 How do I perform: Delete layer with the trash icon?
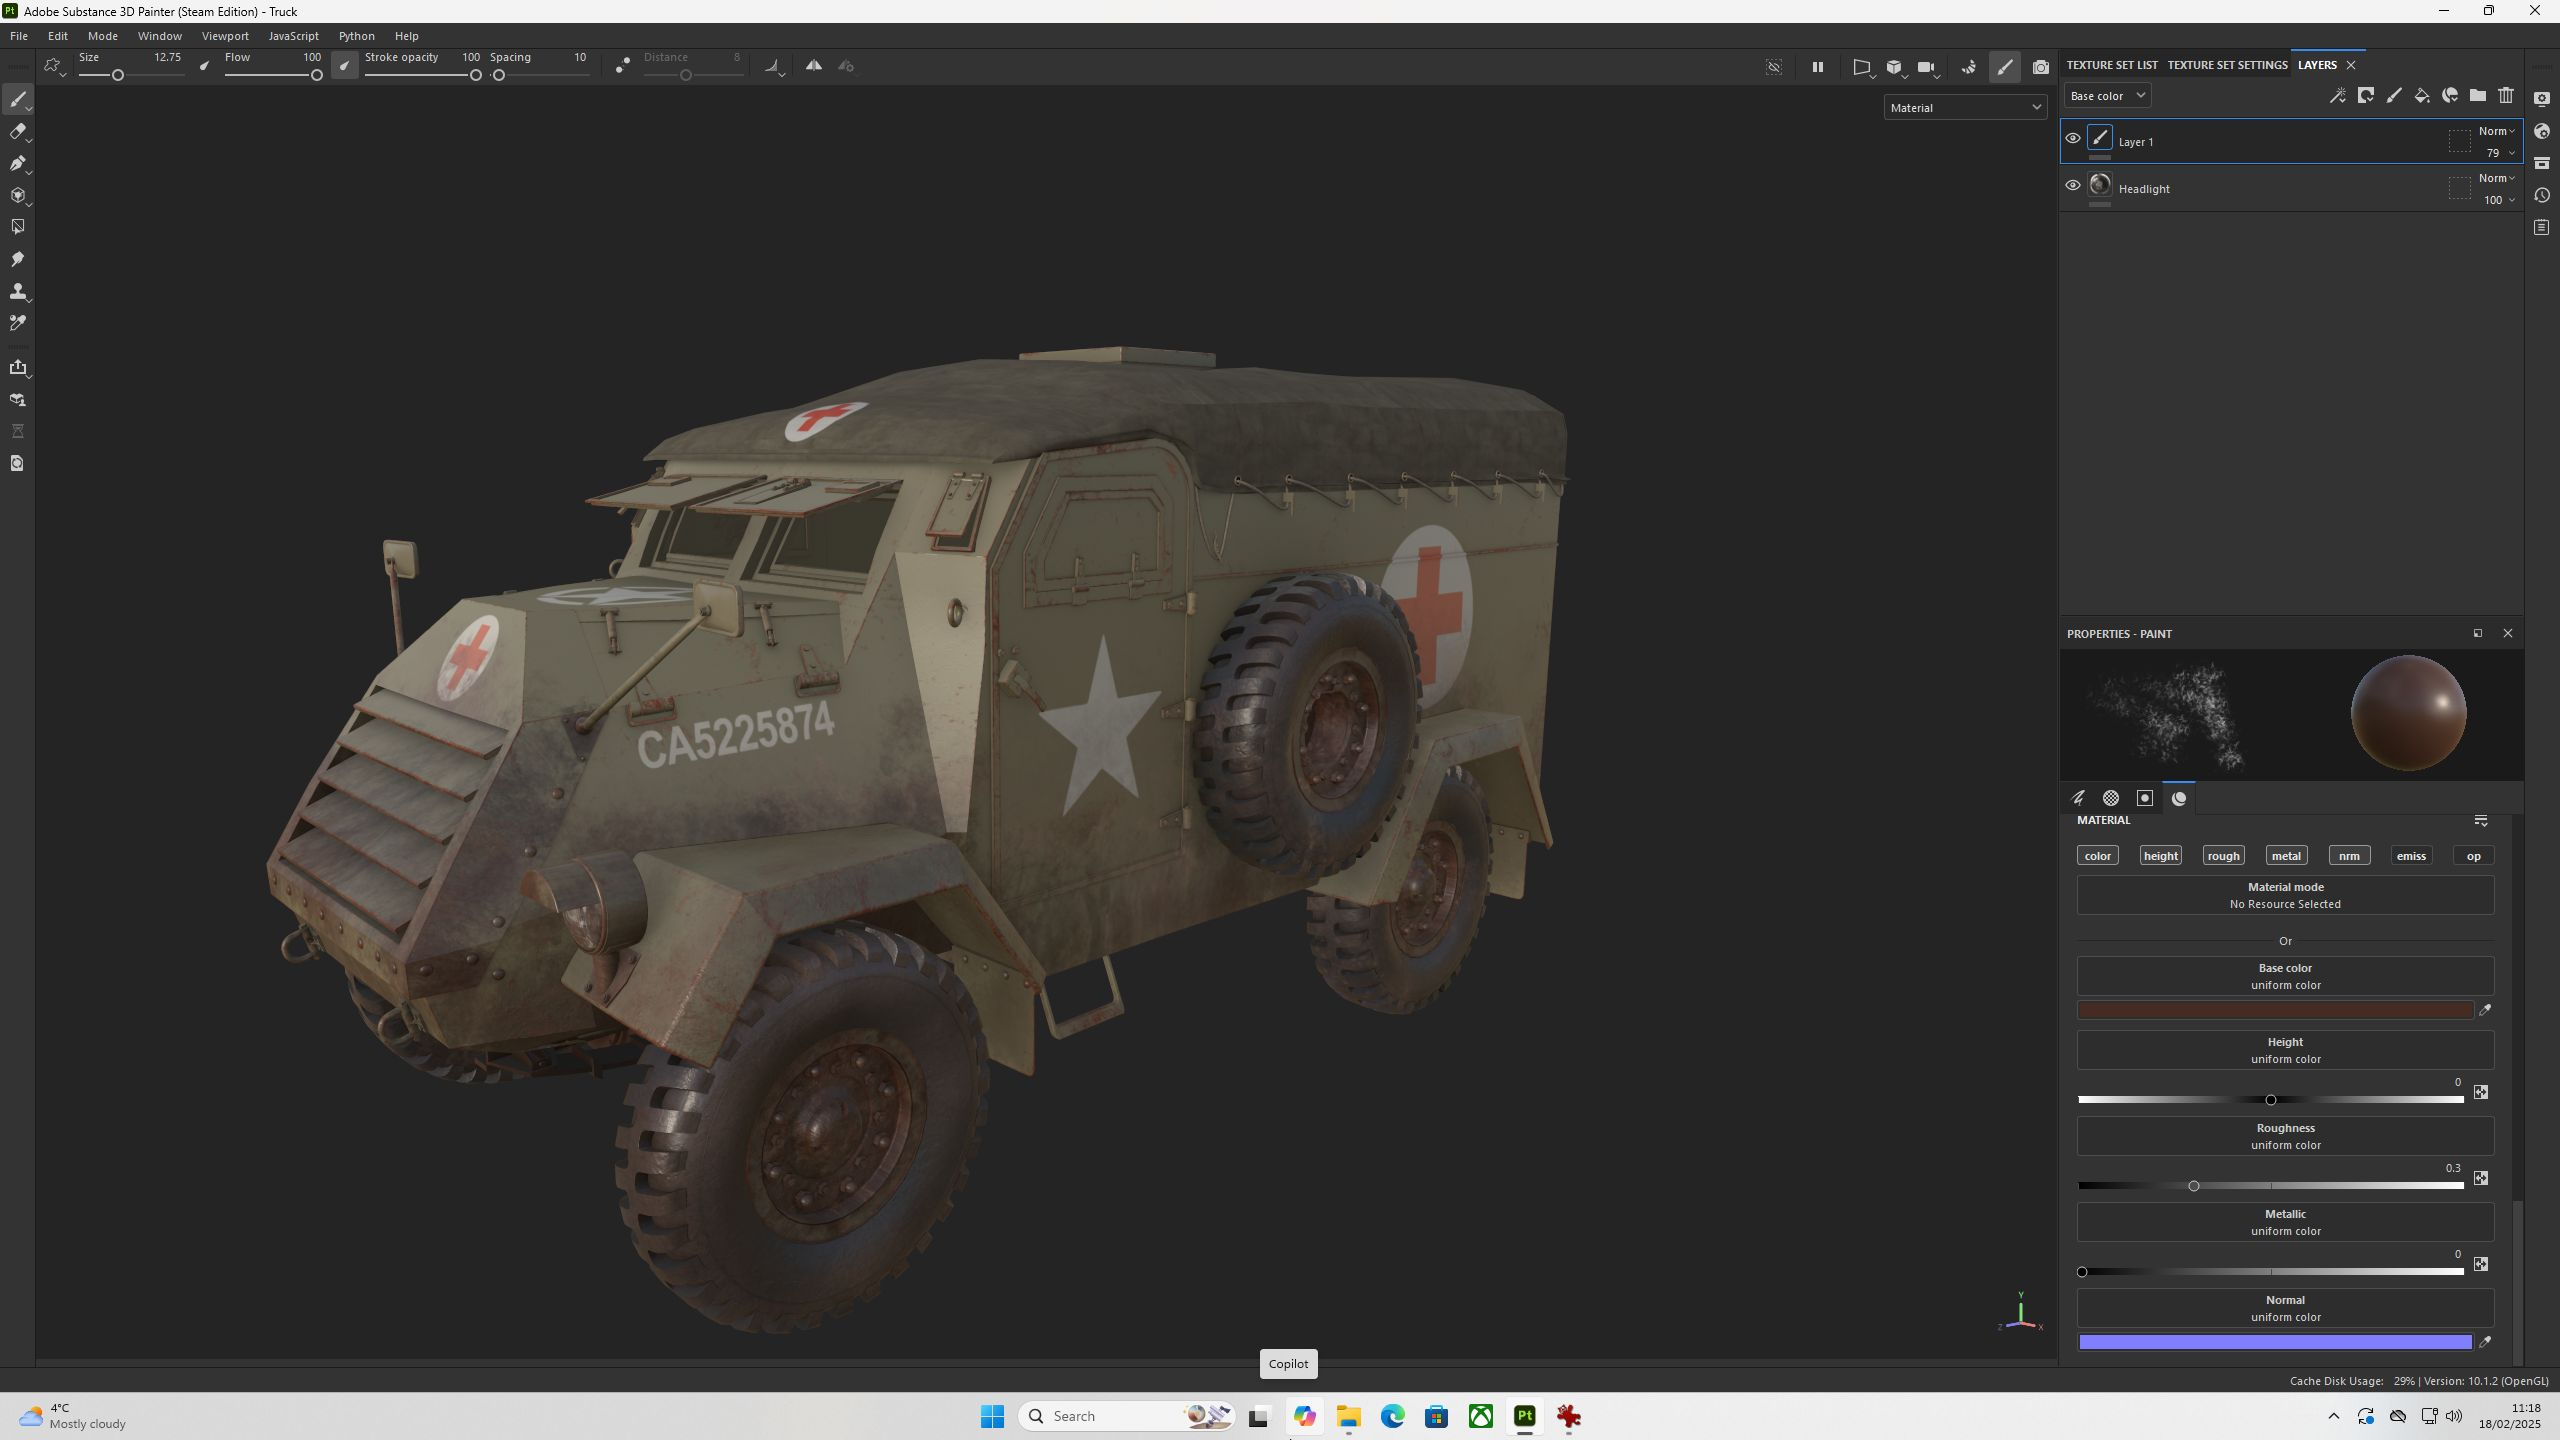2505,96
